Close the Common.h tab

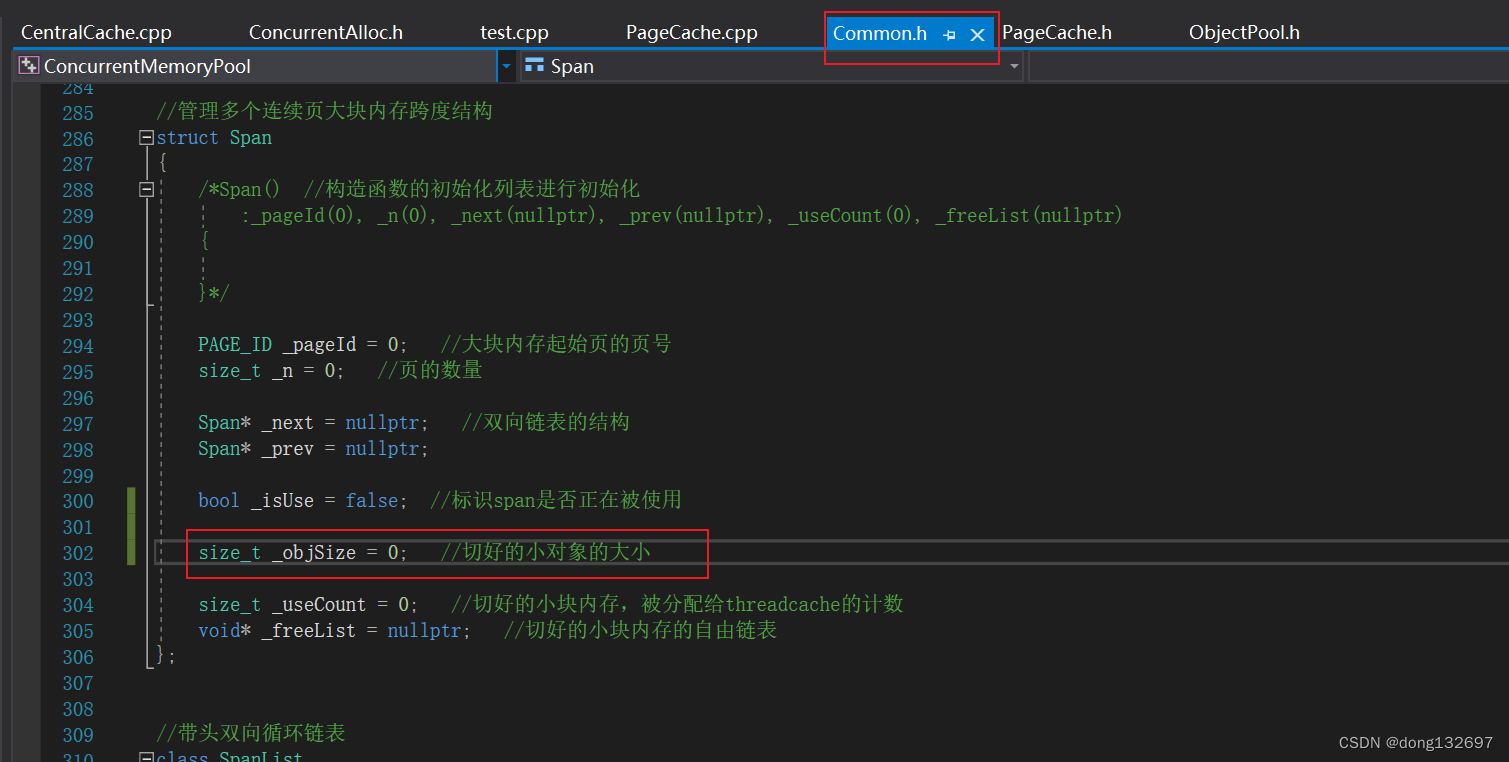(x=977, y=35)
